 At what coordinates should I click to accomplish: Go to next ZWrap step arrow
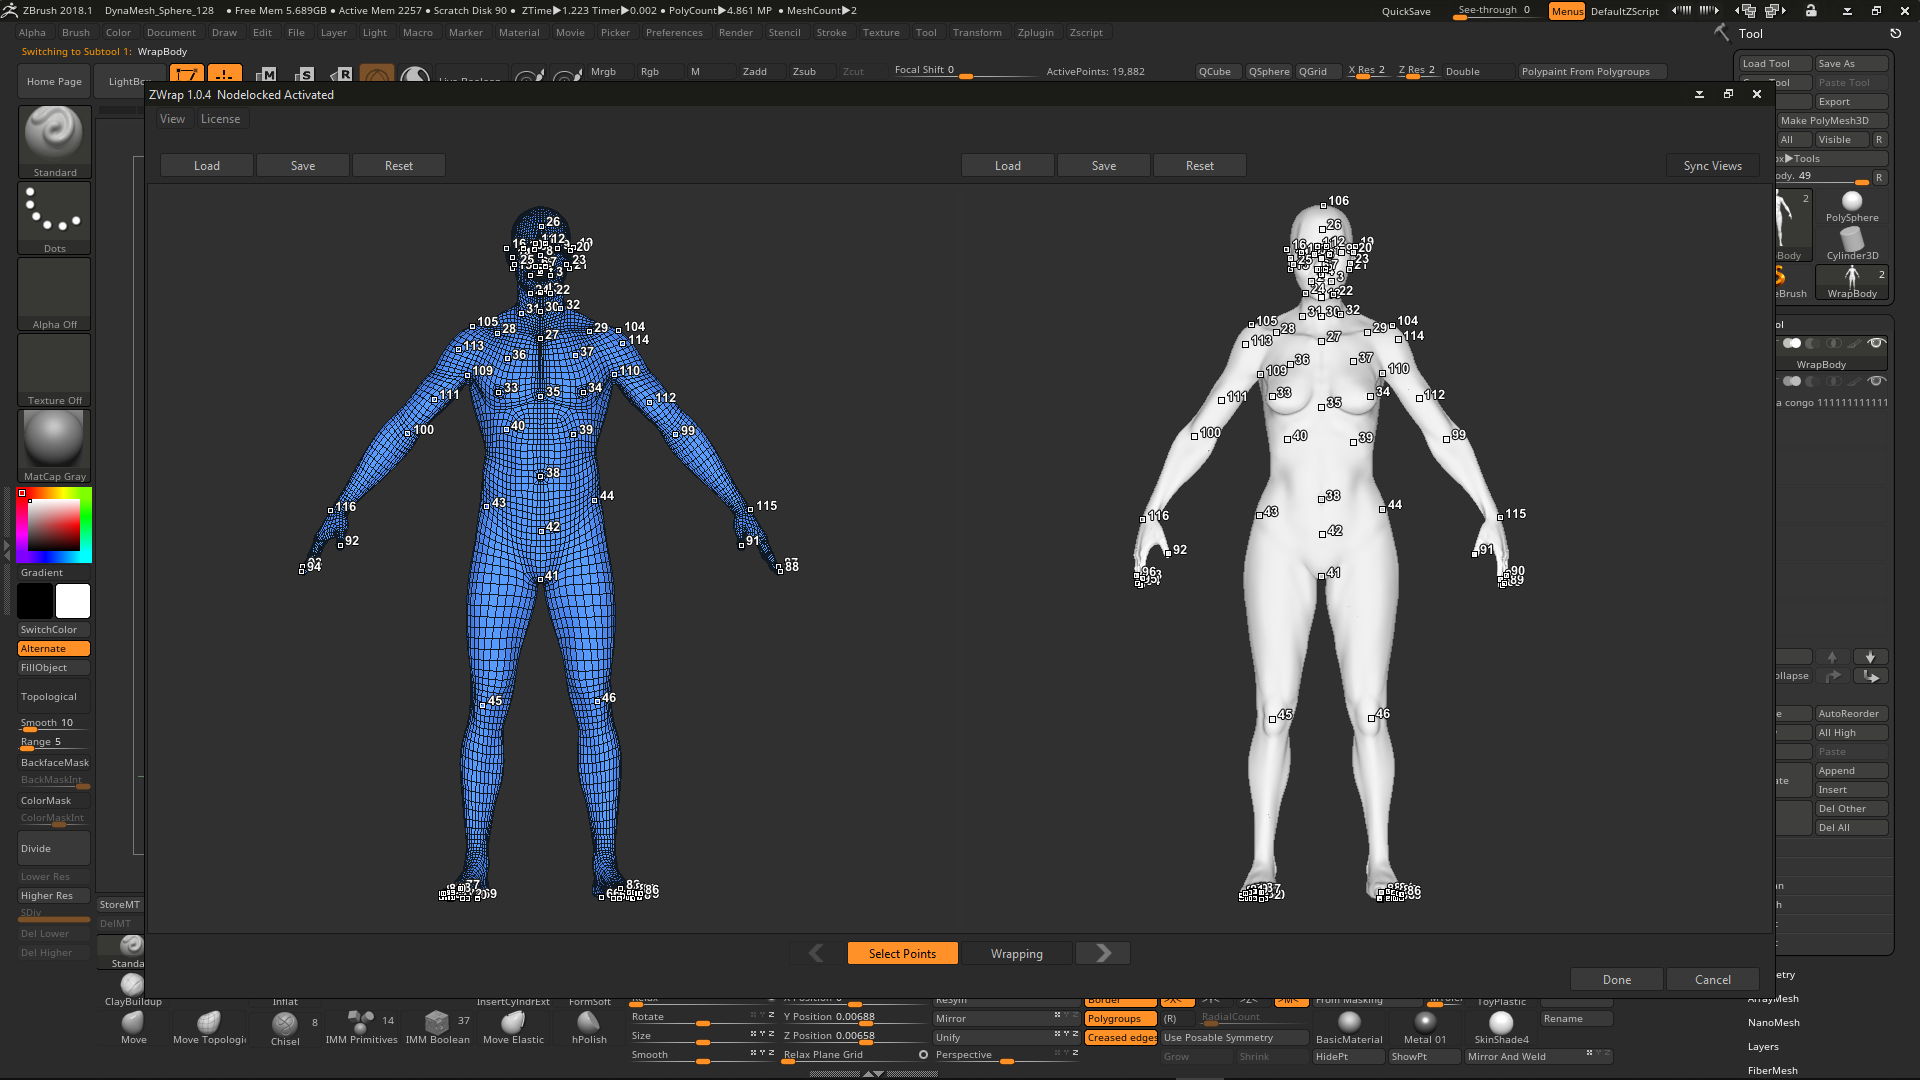tap(1103, 953)
